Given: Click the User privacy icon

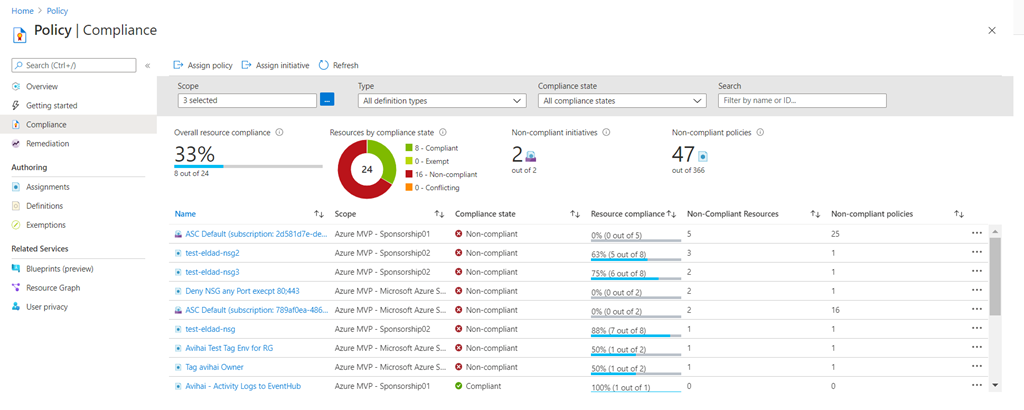Looking at the screenshot, I should pyautogui.click(x=16, y=306).
